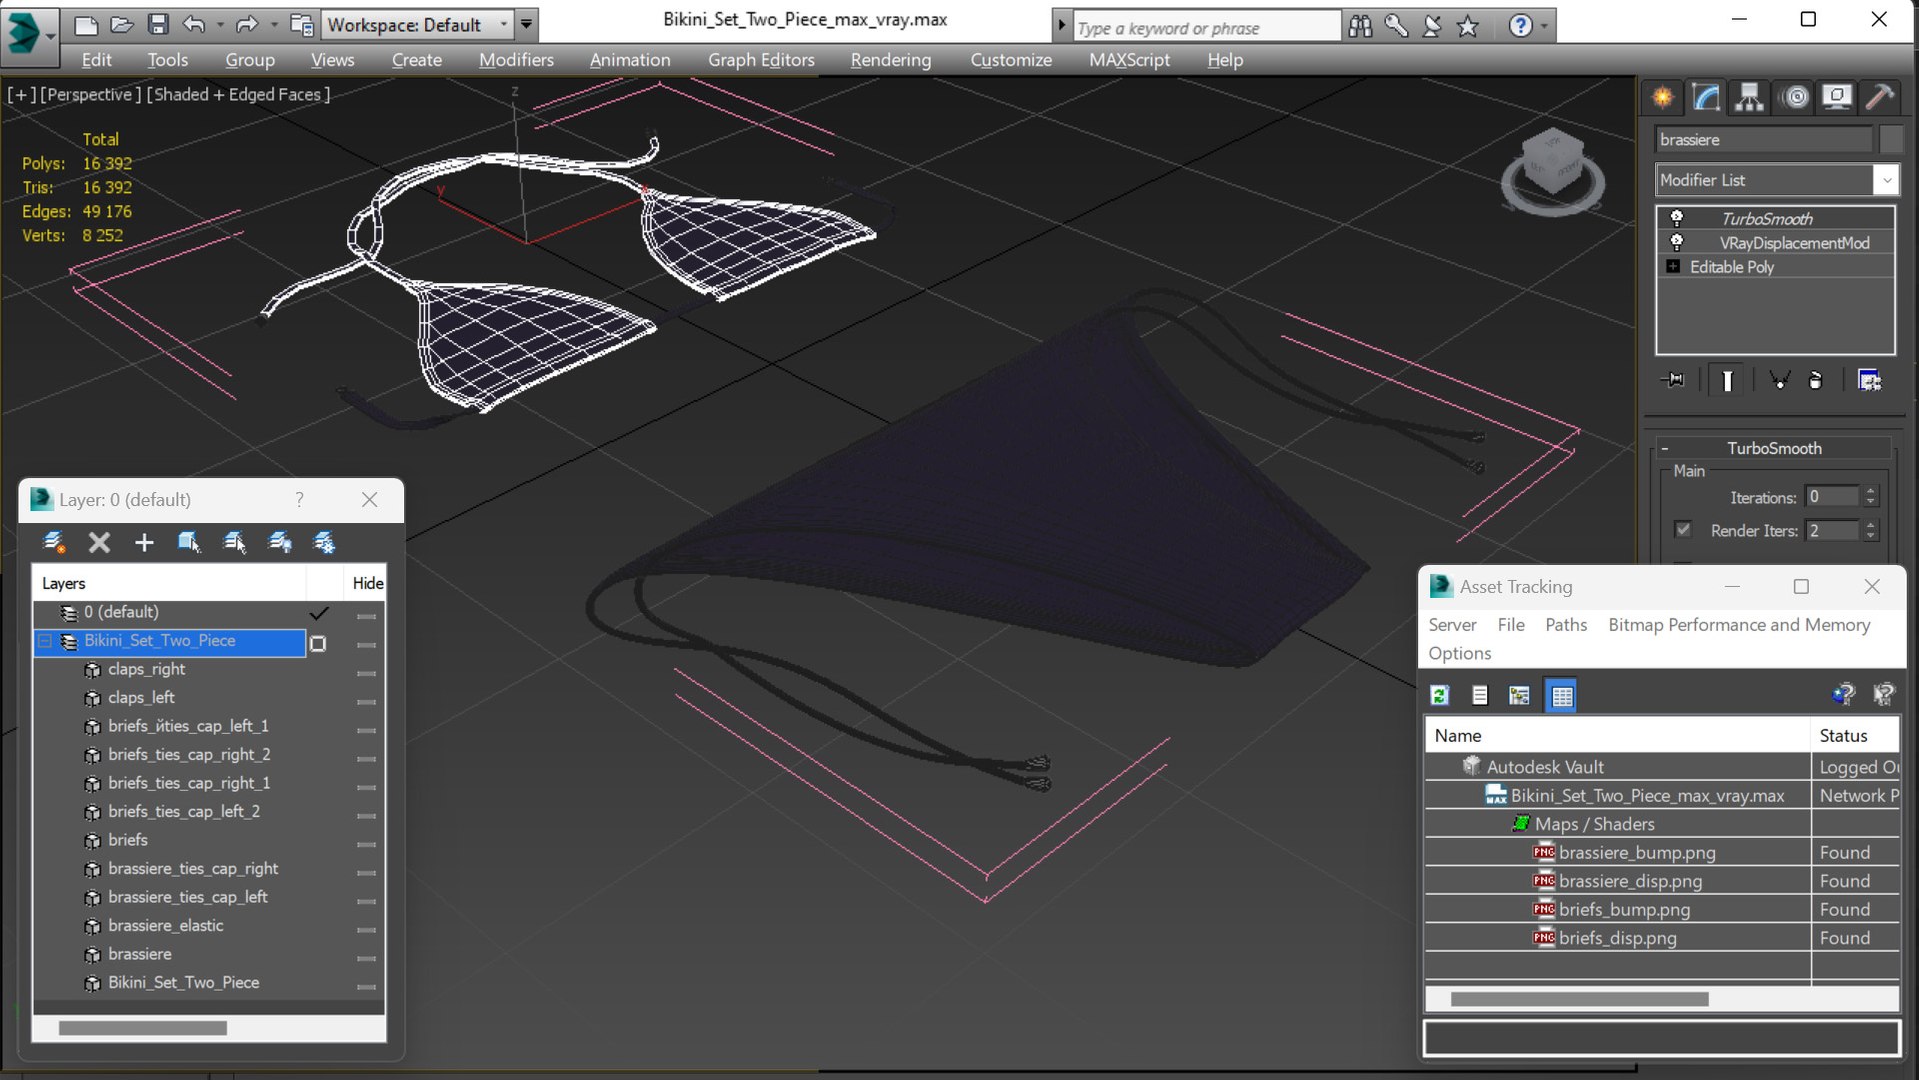Click Remove Modifier from stack icon

point(1816,380)
